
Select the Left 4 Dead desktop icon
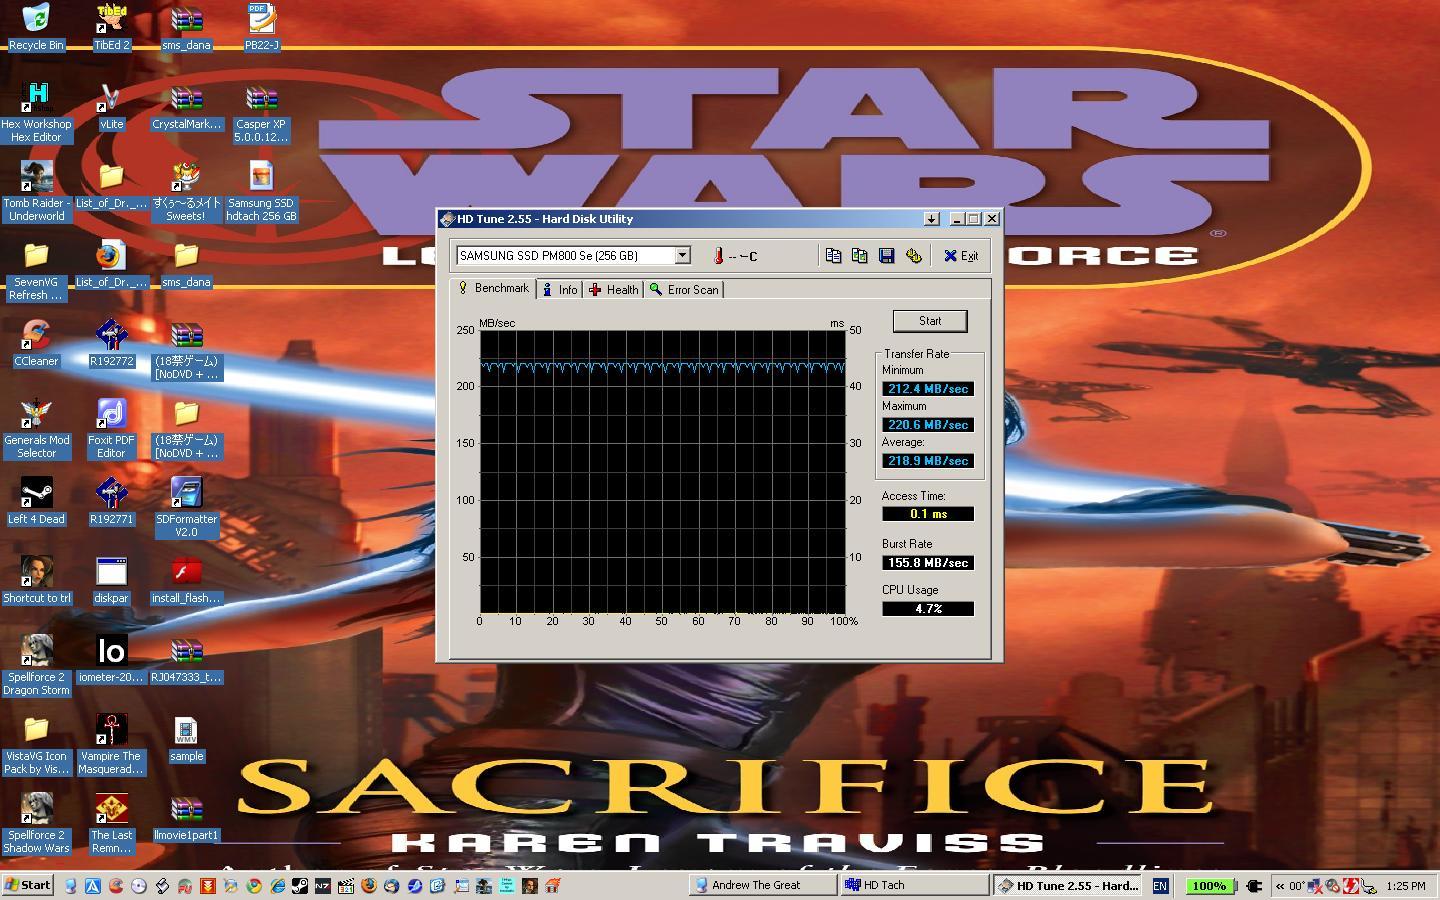36,501
